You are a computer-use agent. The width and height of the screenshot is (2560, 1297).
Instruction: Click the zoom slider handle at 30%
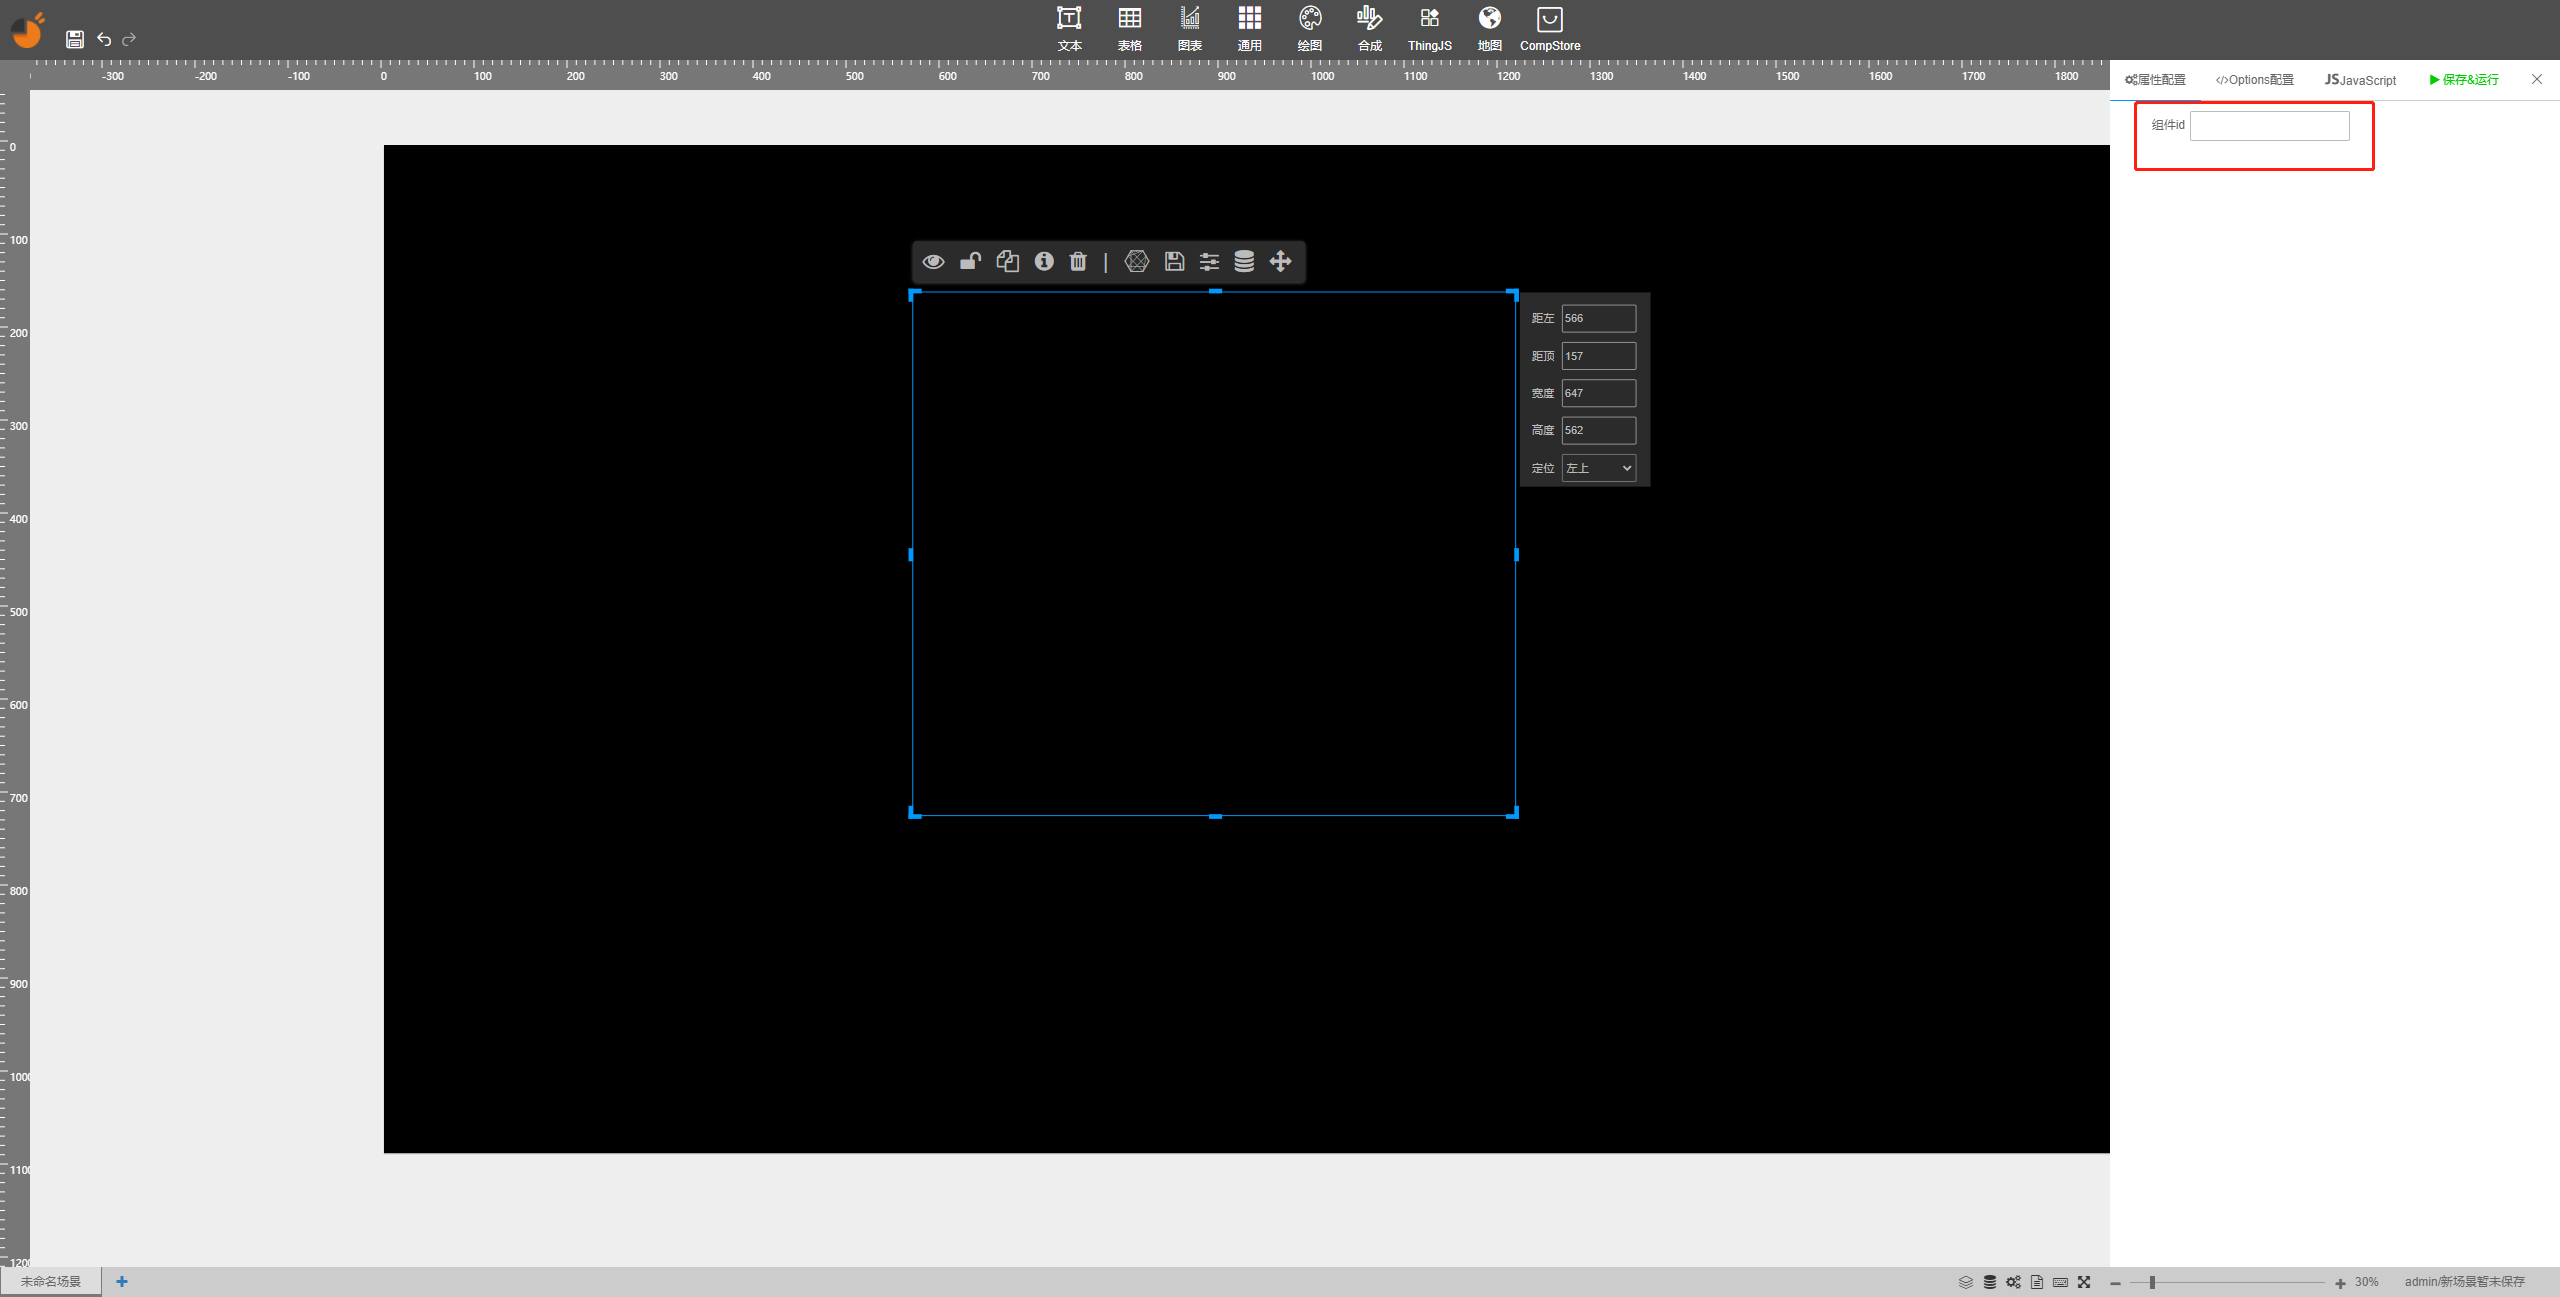[x=2152, y=1282]
